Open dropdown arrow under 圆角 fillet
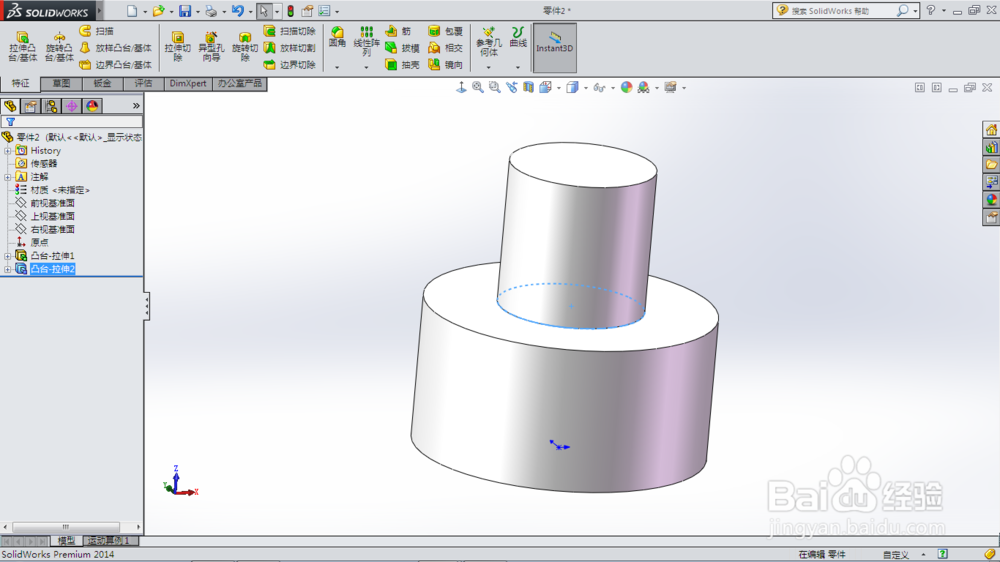Image resolution: width=1000 pixels, height=562 pixels. [337, 67]
